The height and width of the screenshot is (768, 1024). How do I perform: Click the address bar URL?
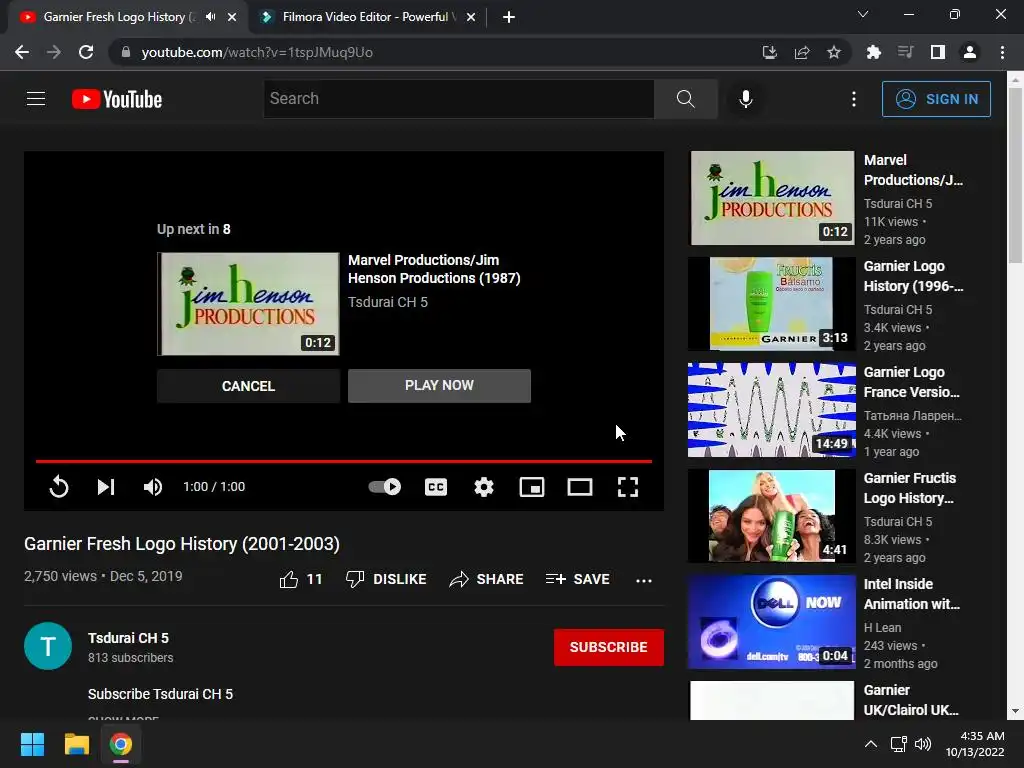click(257, 52)
